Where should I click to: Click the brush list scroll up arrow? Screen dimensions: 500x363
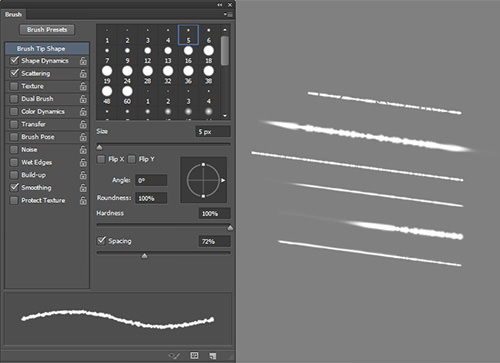[225, 29]
